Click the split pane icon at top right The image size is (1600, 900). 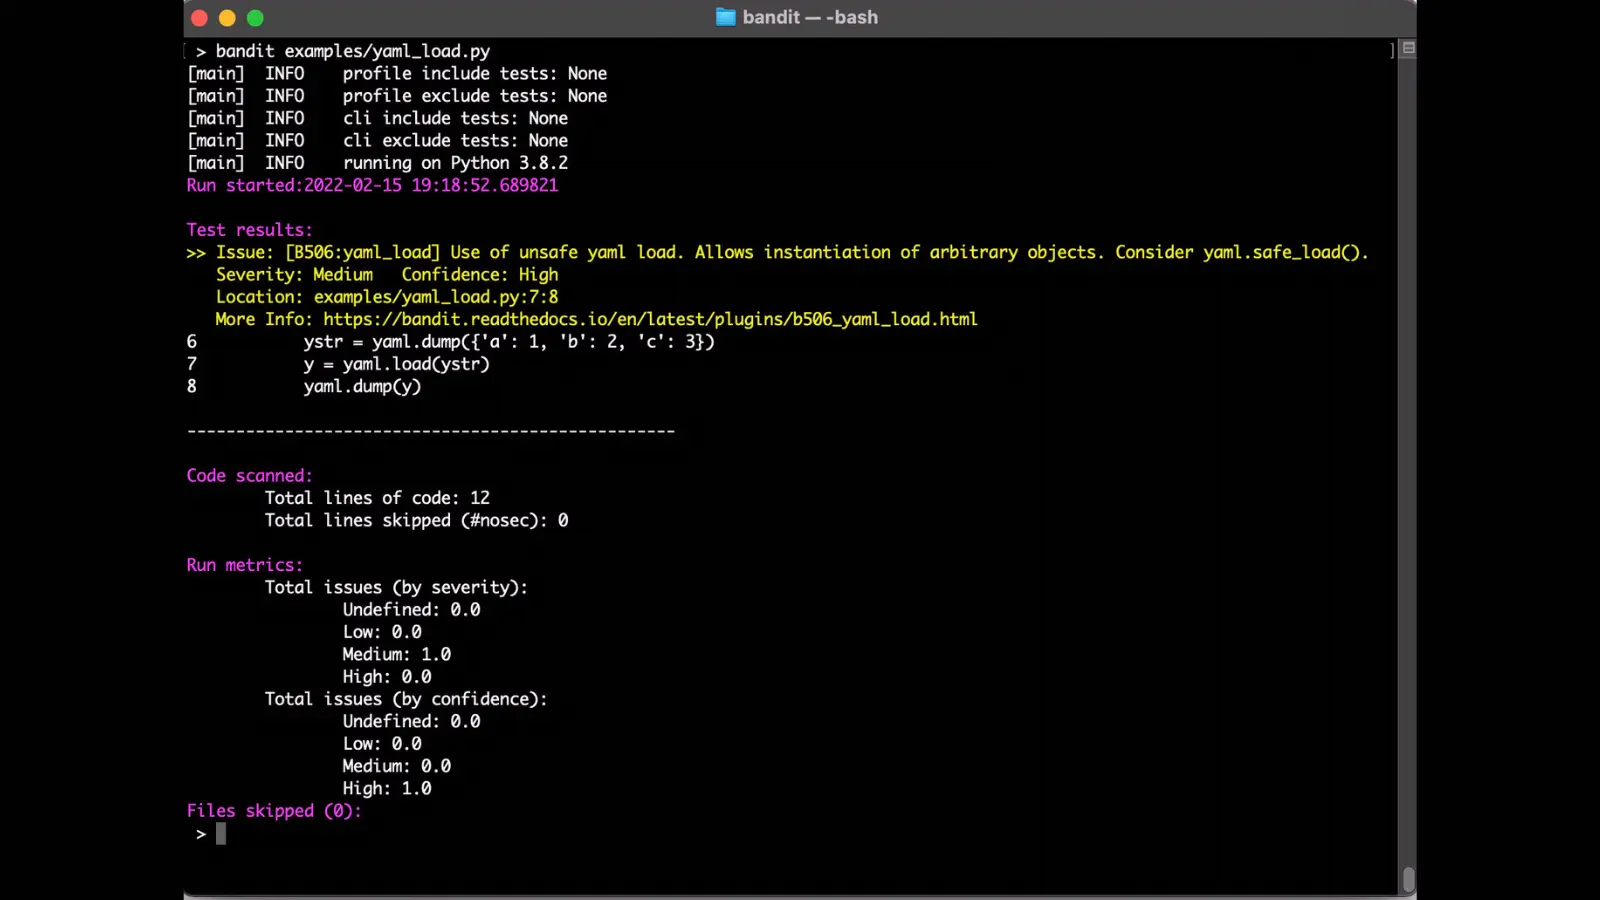pos(1408,48)
